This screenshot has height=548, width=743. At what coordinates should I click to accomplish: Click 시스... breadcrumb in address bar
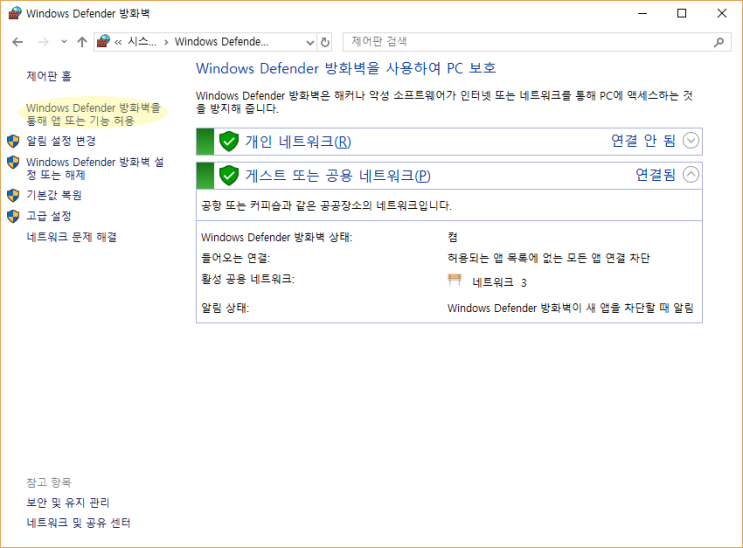click(142, 42)
